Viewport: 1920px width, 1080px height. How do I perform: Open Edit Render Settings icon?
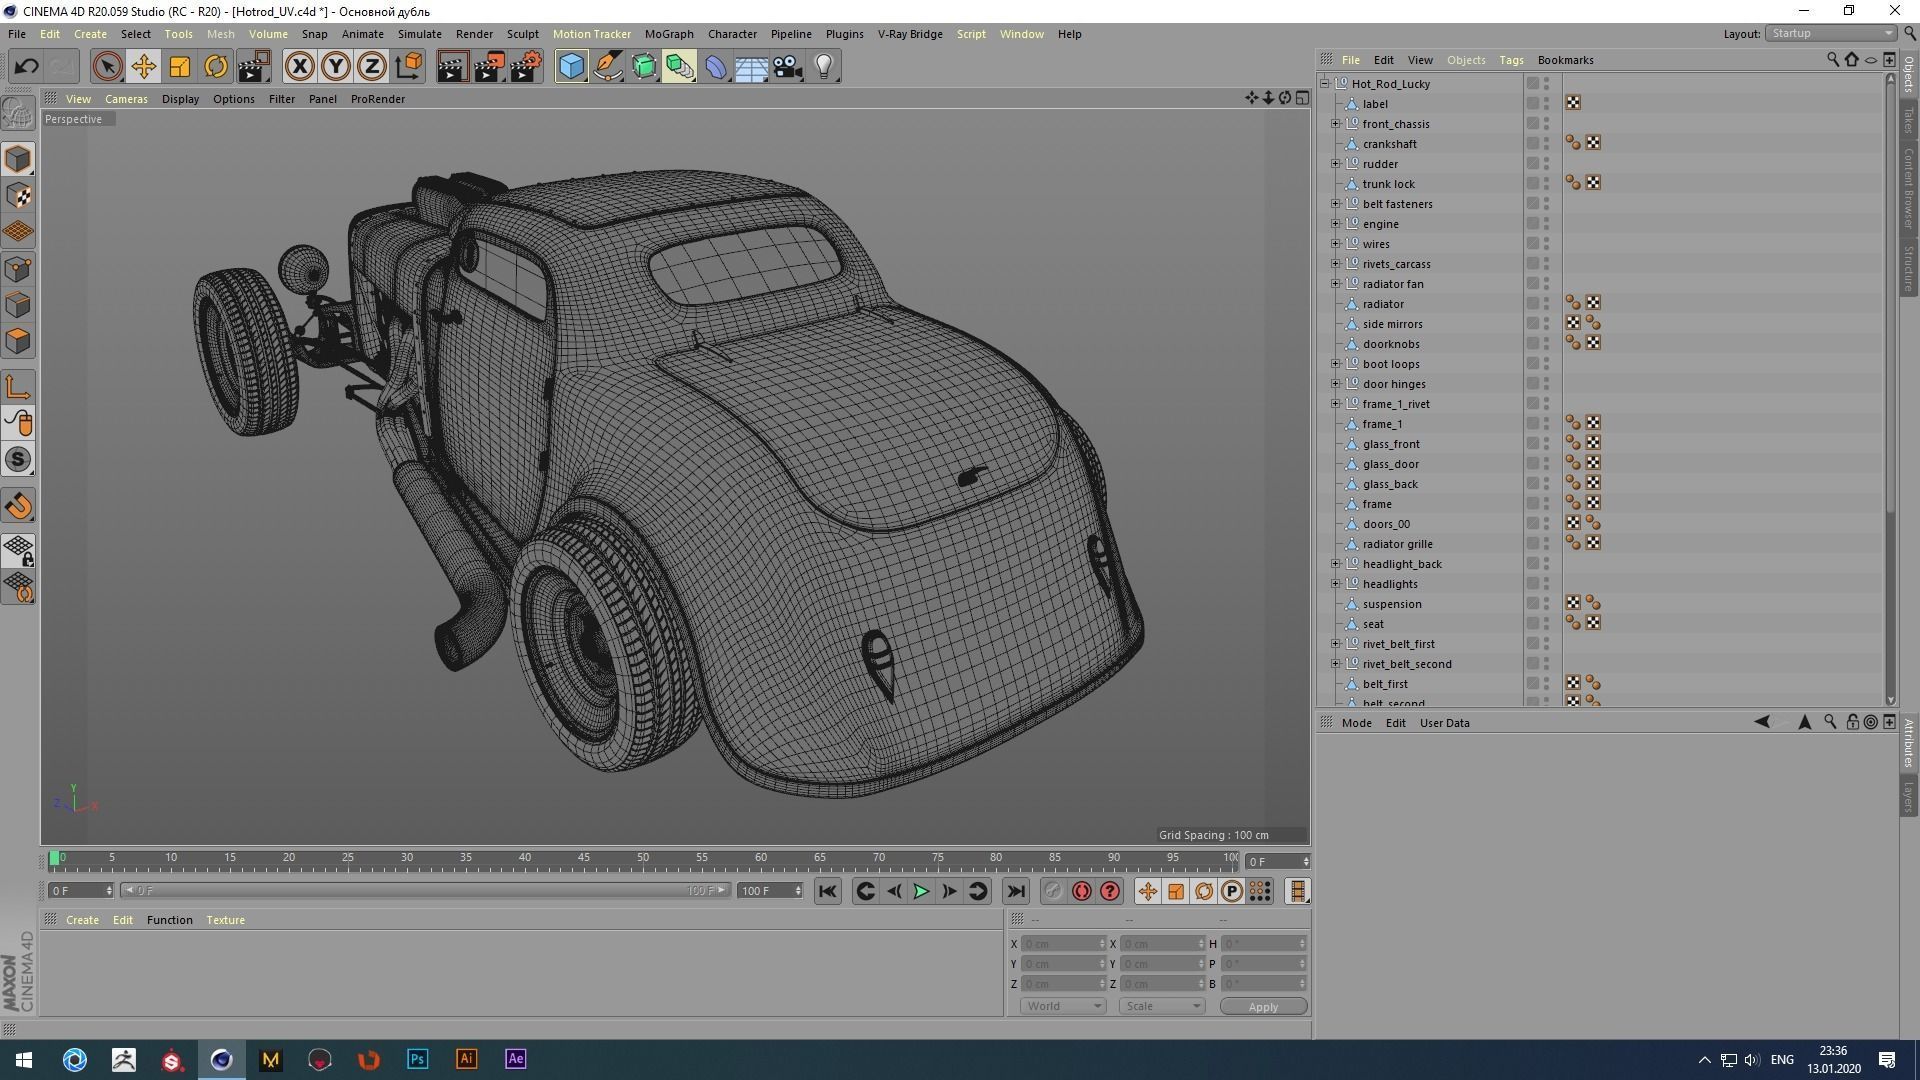[526, 67]
